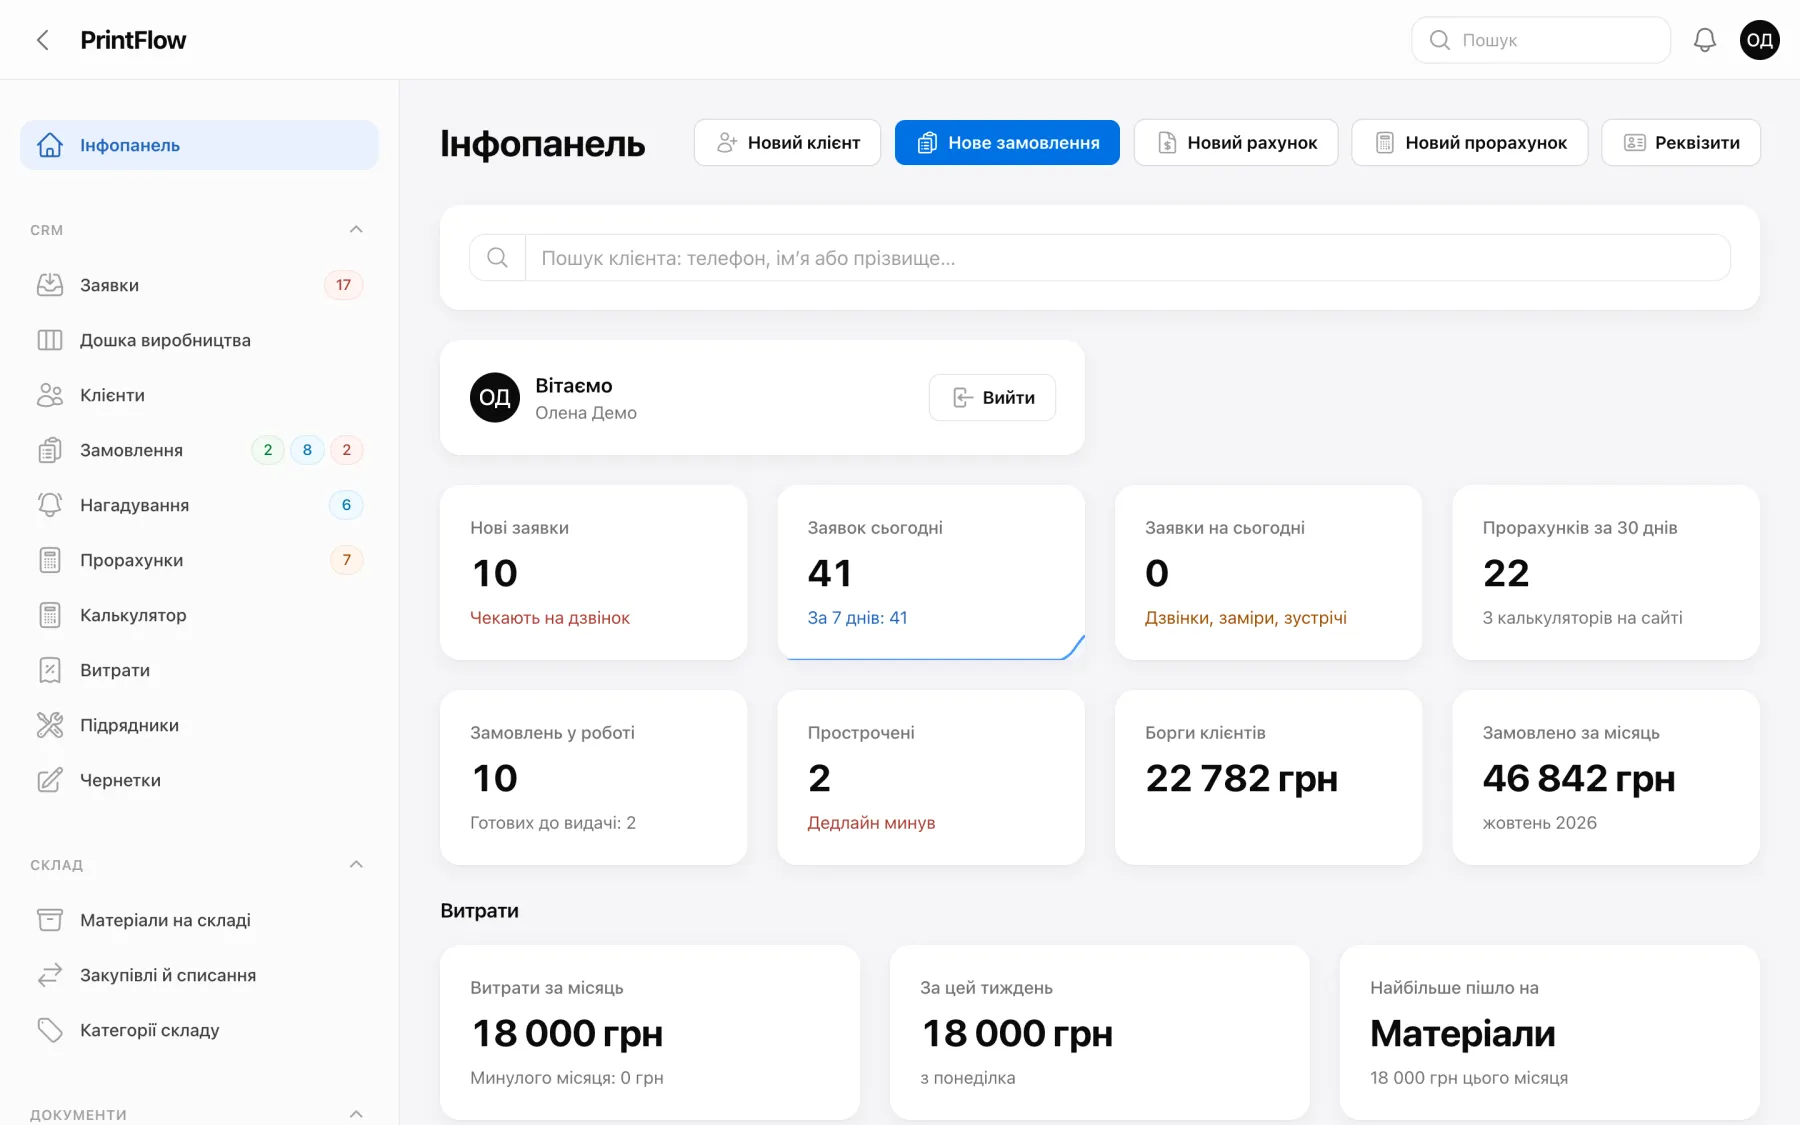Create a Нове замовлення

click(1007, 143)
